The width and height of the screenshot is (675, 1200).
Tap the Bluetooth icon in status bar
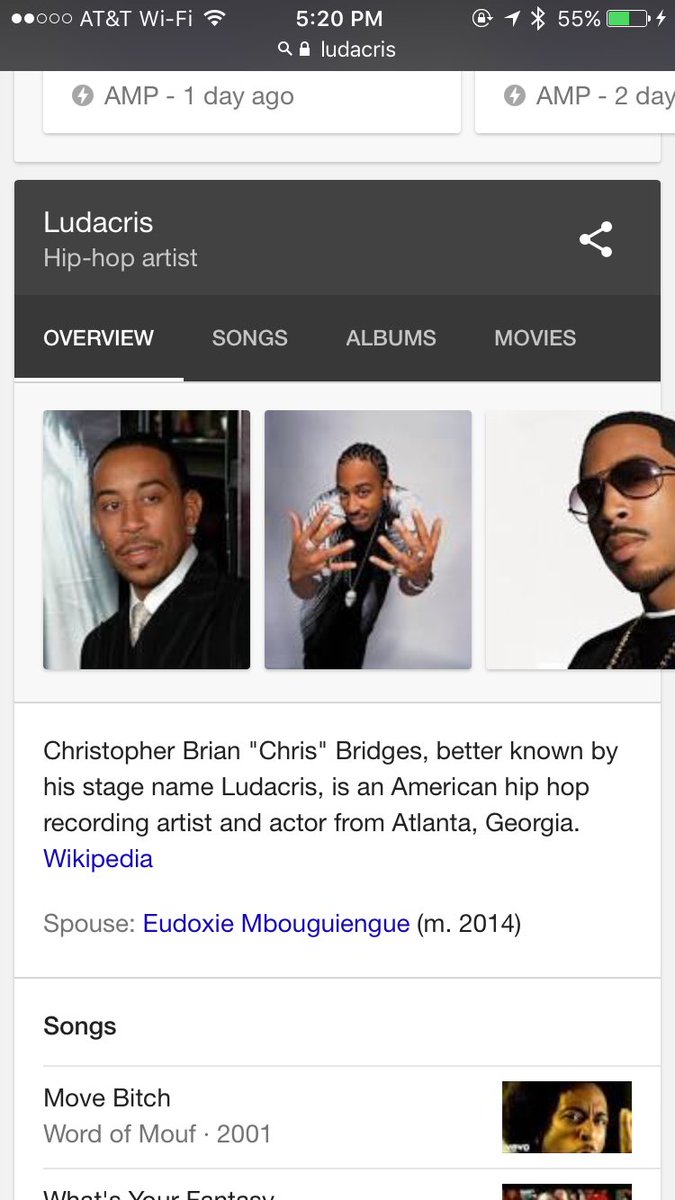[x=539, y=18]
